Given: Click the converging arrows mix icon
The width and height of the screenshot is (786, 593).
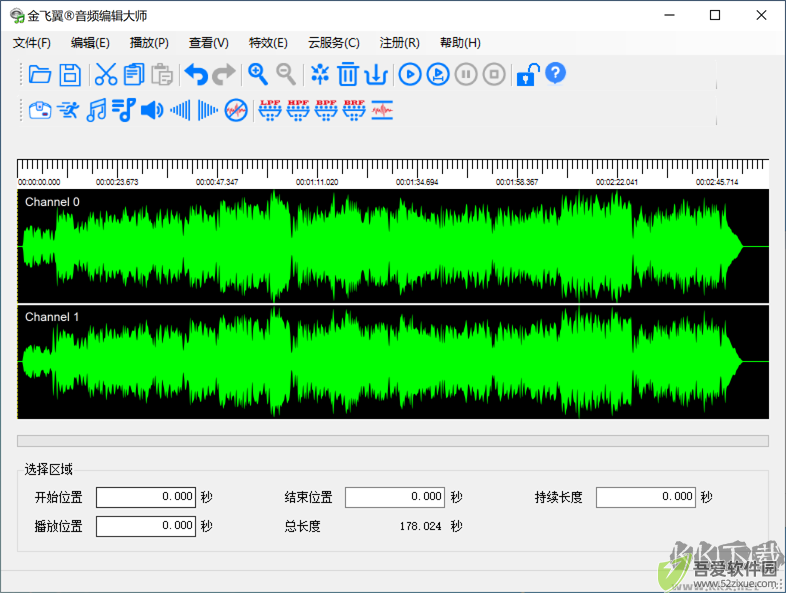Looking at the screenshot, I should click(320, 74).
